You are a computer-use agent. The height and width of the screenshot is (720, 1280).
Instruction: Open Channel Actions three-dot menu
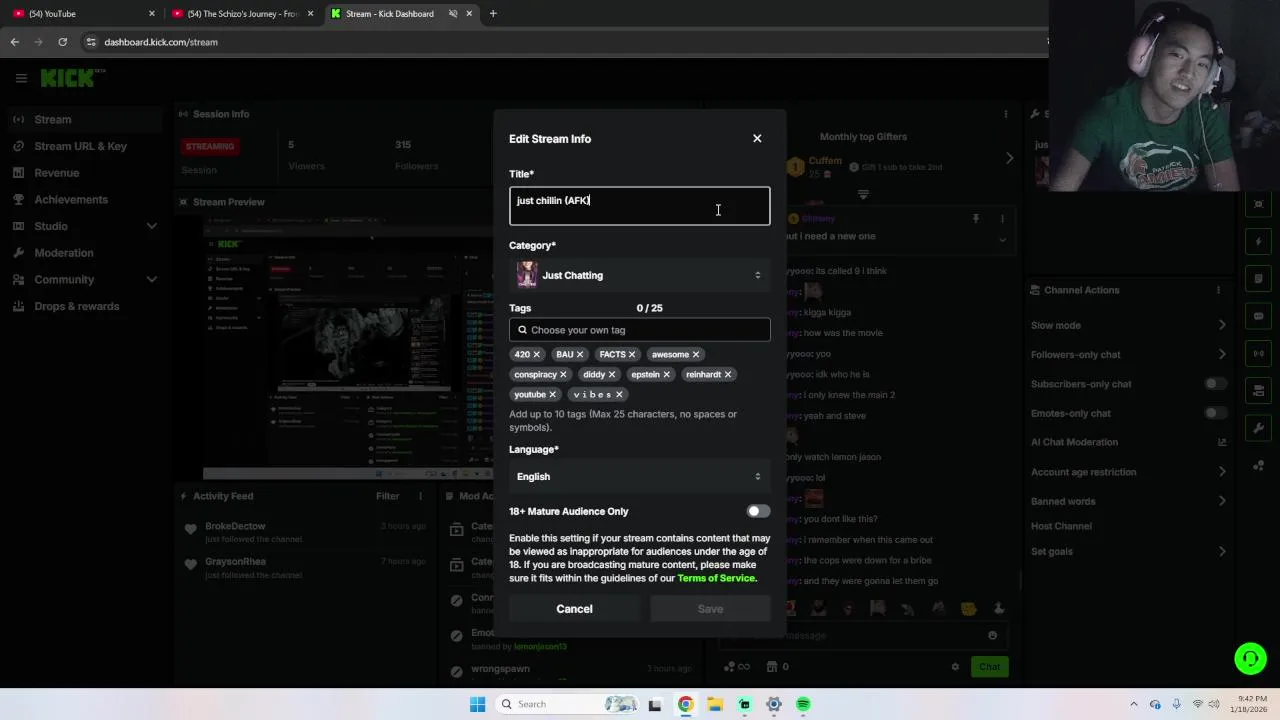[1218, 290]
